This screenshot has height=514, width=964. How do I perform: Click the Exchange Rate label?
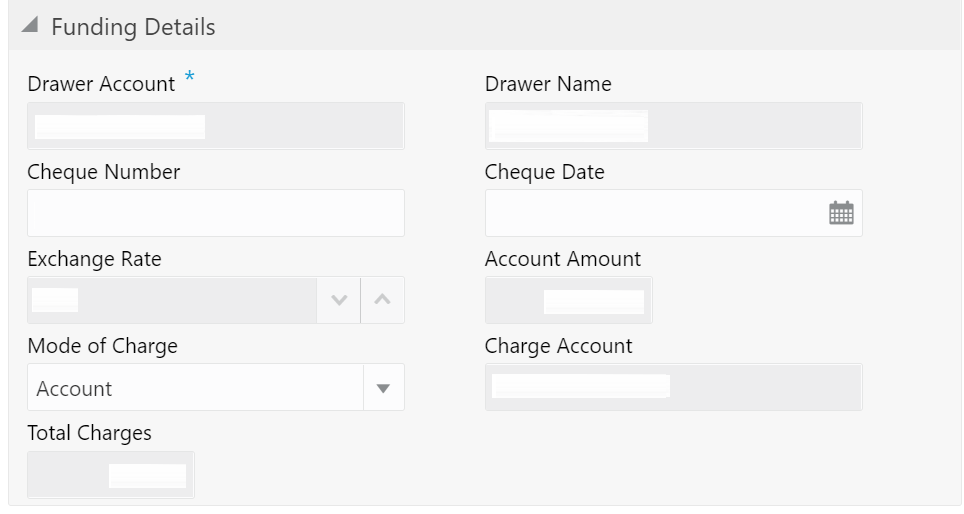(94, 259)
